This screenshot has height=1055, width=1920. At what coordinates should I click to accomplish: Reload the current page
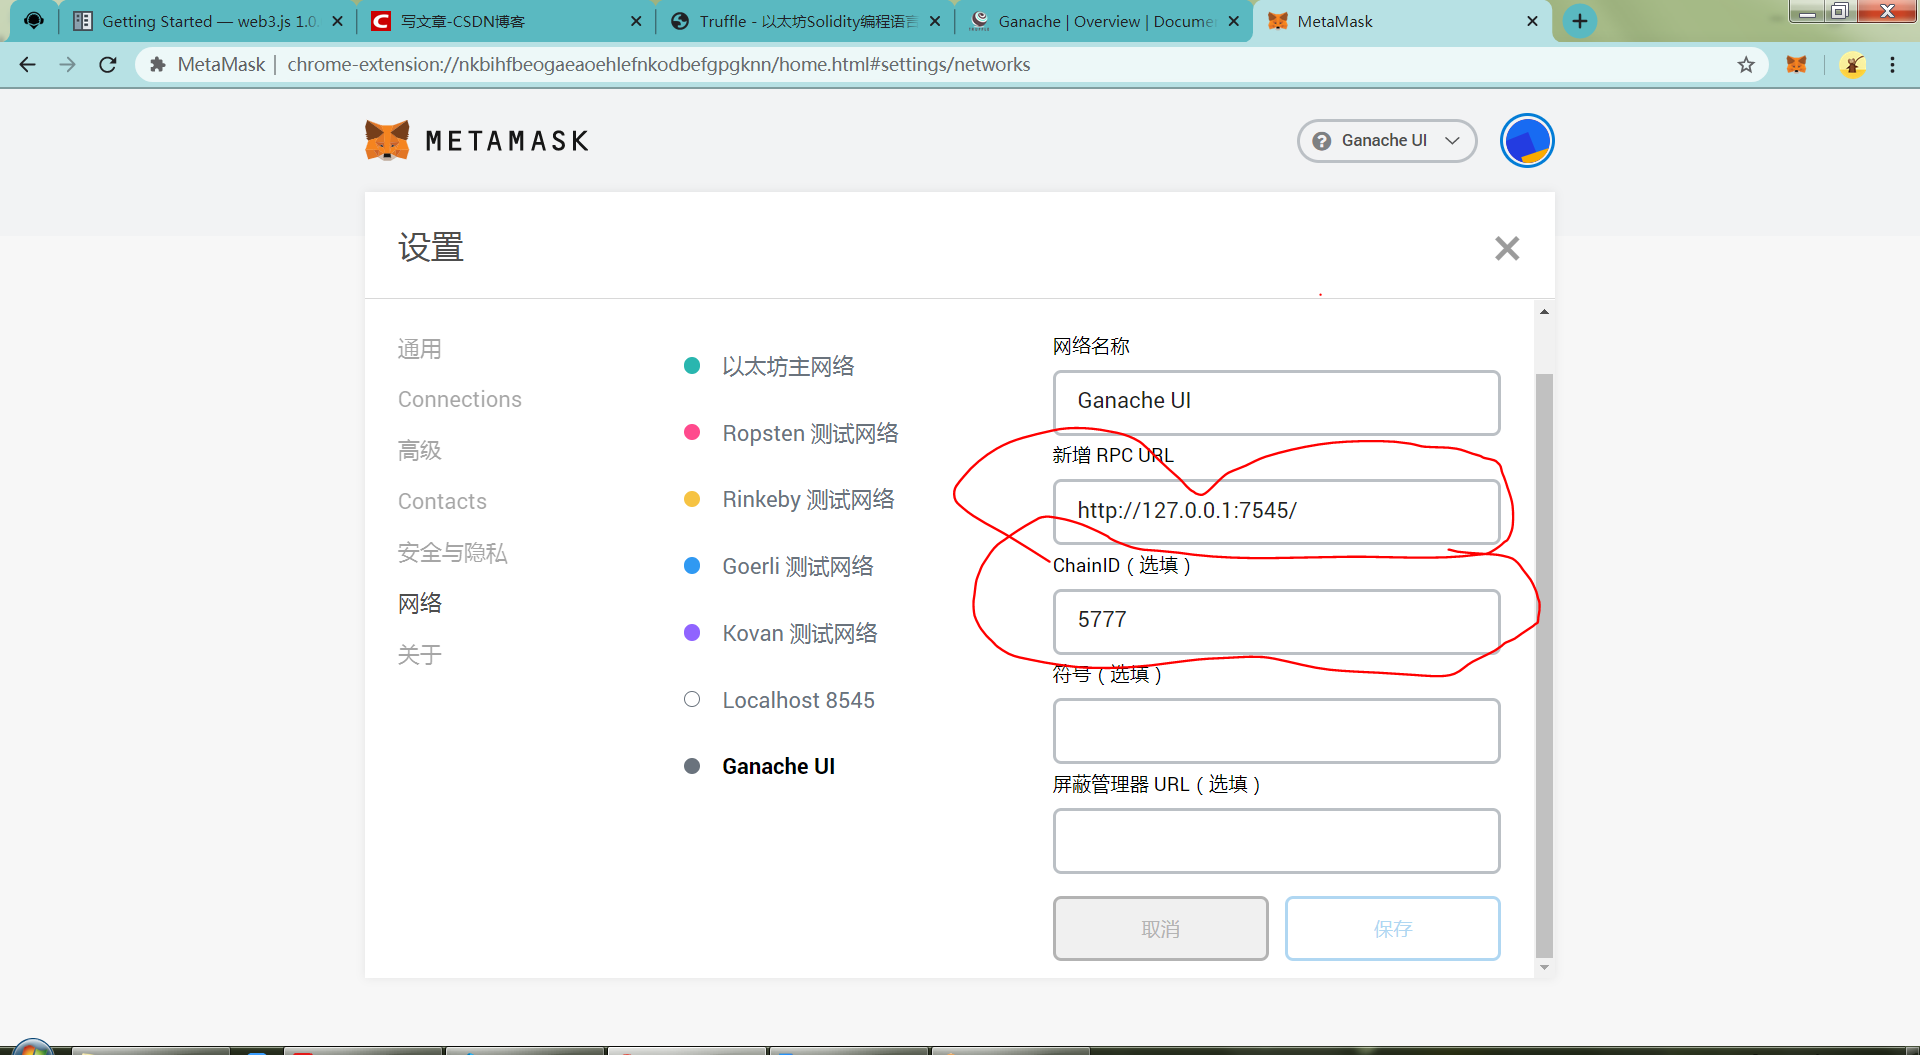click(107, 64)
